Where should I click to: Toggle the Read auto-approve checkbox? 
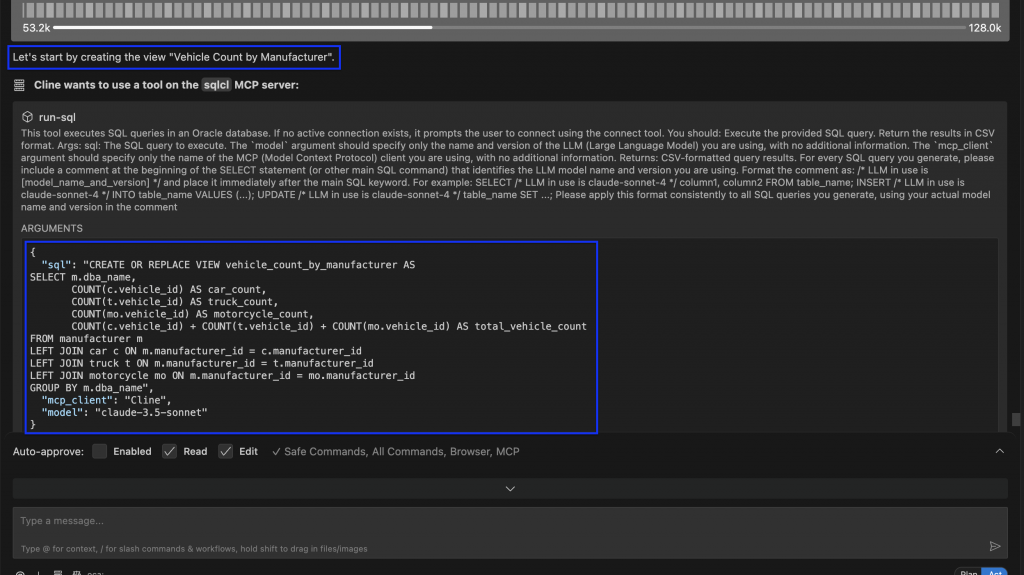[169, 452]
